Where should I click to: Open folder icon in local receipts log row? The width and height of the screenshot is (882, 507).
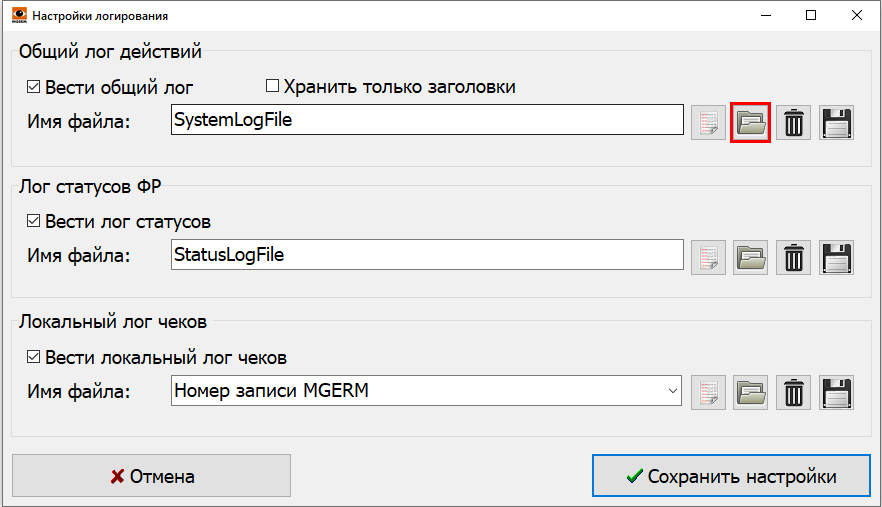coord(750,392)
